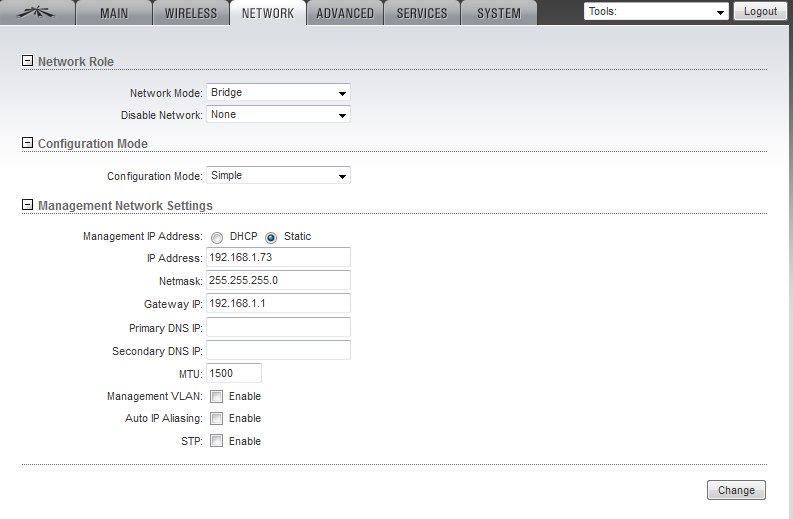Select the DHCP radio button
The width and height of the screenshot is (793, 519).
(x=217, y=237)
